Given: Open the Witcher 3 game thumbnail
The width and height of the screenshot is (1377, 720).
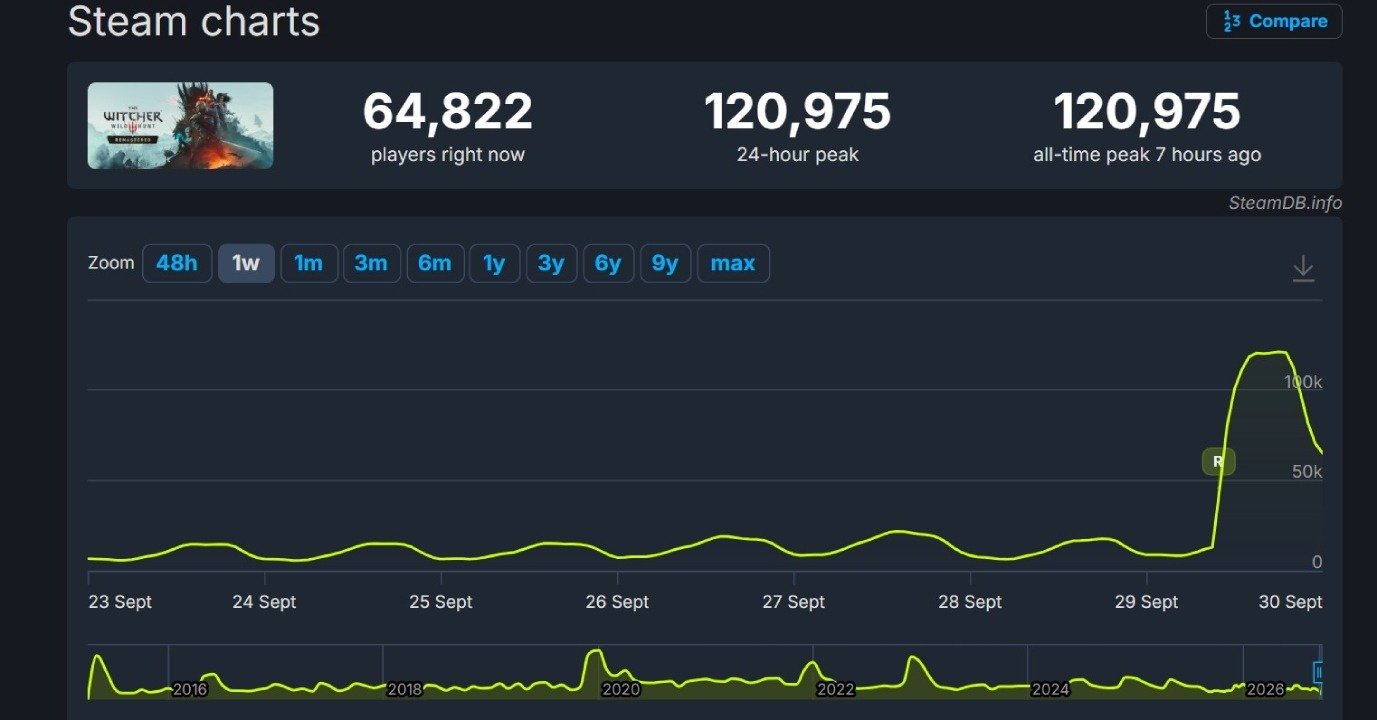Looking at the screenshot, I should pyautogui.click(x=180, y=125).
